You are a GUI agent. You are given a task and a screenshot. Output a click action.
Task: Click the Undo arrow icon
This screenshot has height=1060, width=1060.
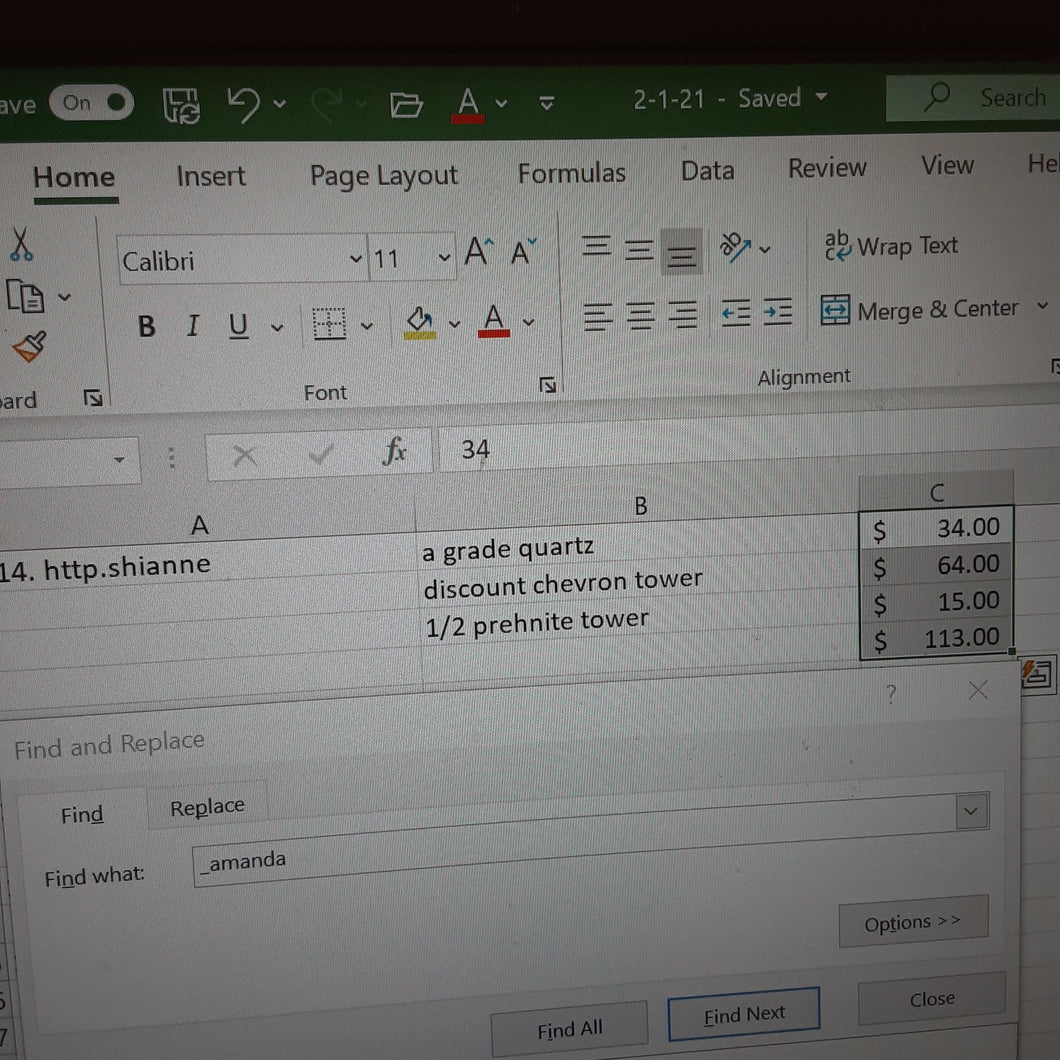(x=243, y=104)
